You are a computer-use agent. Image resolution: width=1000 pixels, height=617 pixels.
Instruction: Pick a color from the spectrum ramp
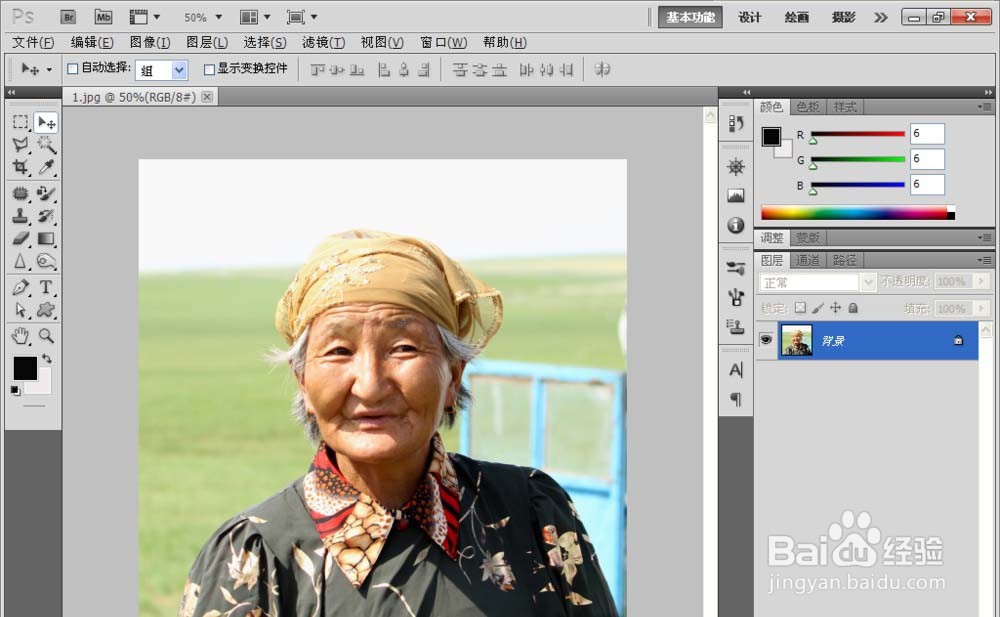click(x=858, y=213)
